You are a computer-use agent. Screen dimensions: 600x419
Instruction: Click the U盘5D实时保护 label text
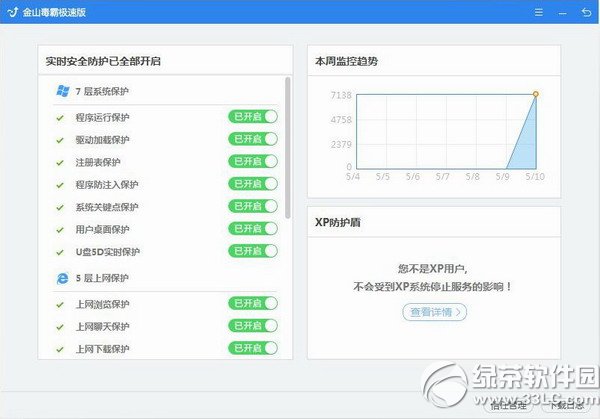click(108, 252)
